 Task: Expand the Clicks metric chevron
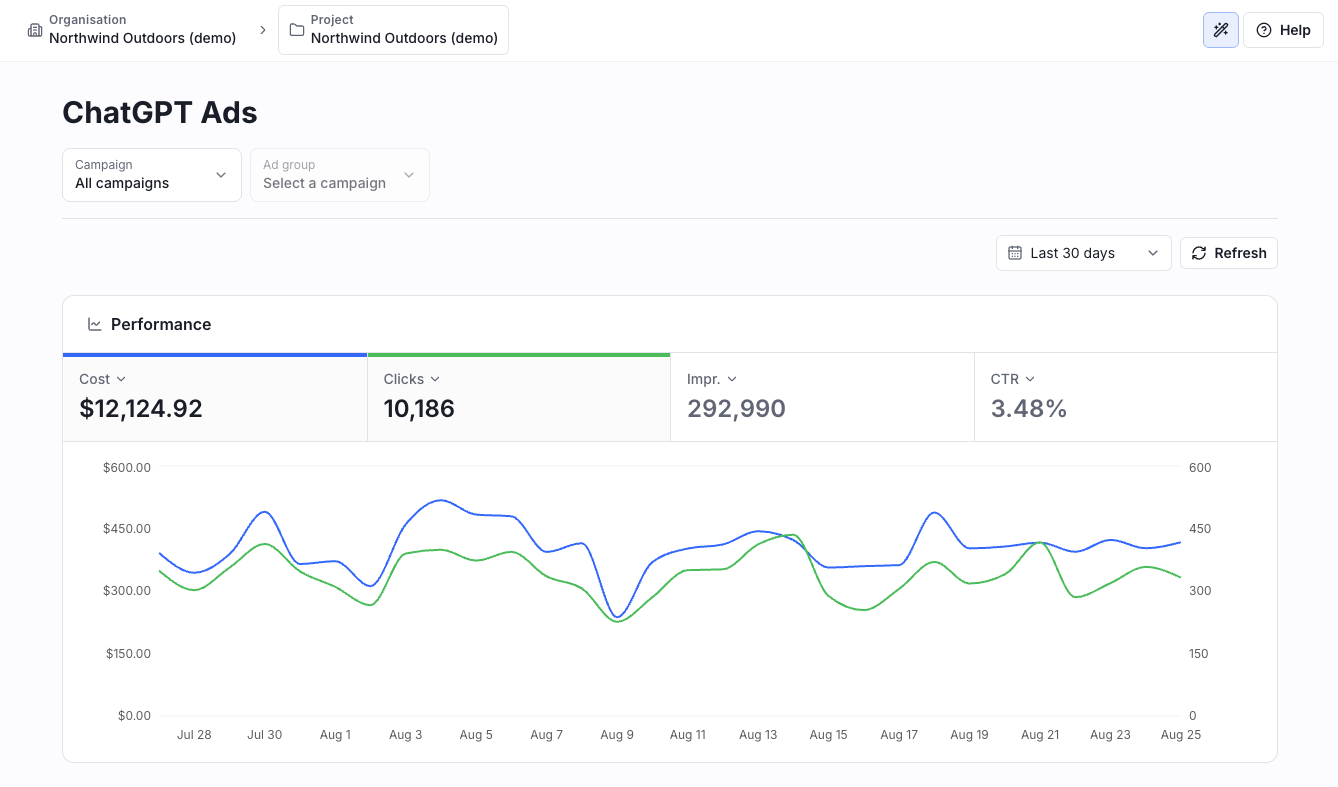[435, 379]
